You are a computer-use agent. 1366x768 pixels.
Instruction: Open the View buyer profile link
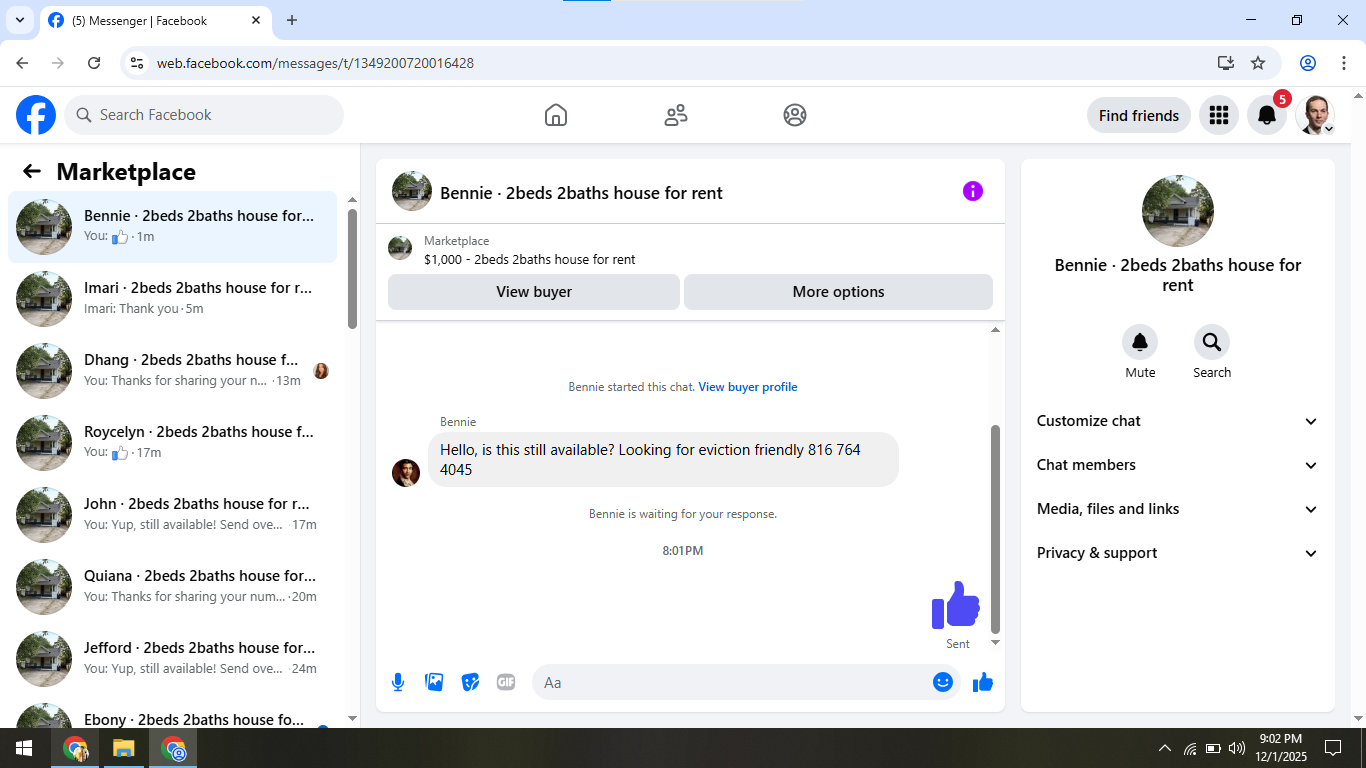748,387
